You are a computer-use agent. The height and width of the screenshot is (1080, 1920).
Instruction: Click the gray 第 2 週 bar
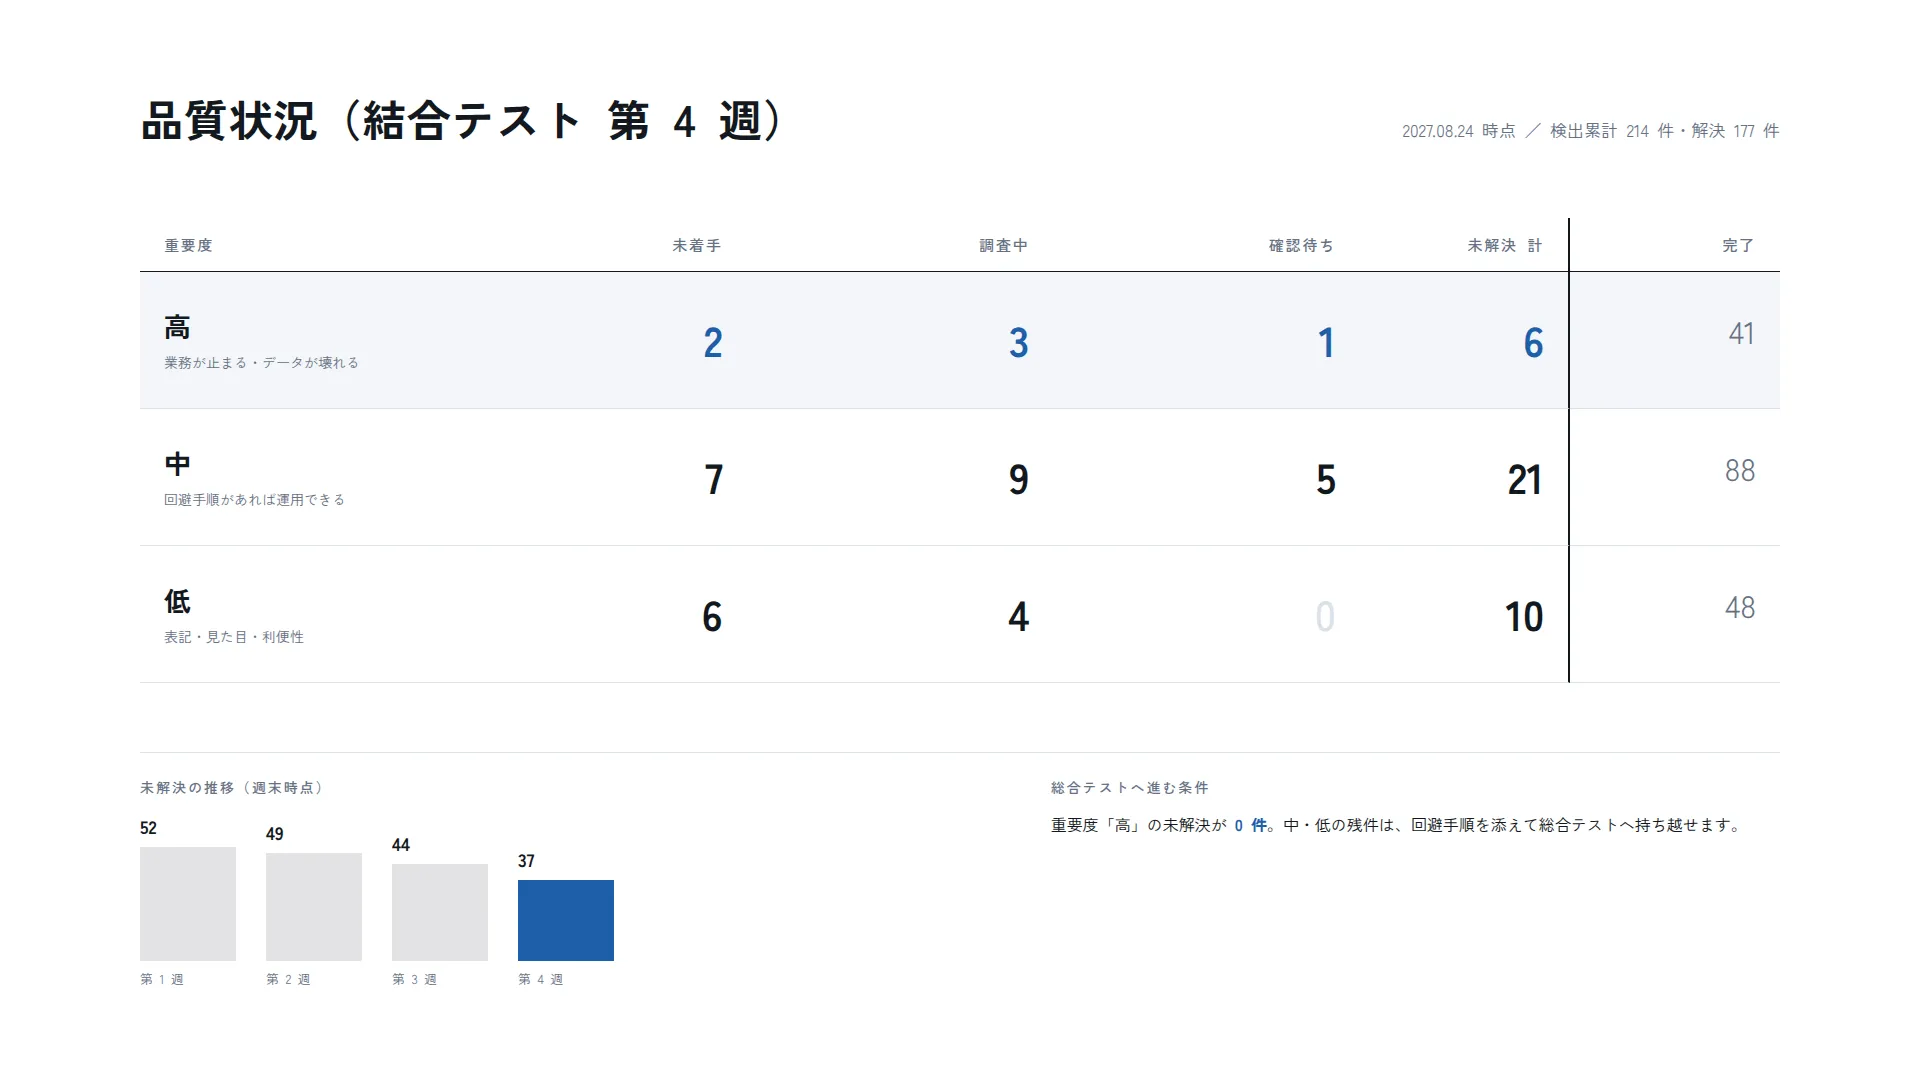(x=314, y=907)
